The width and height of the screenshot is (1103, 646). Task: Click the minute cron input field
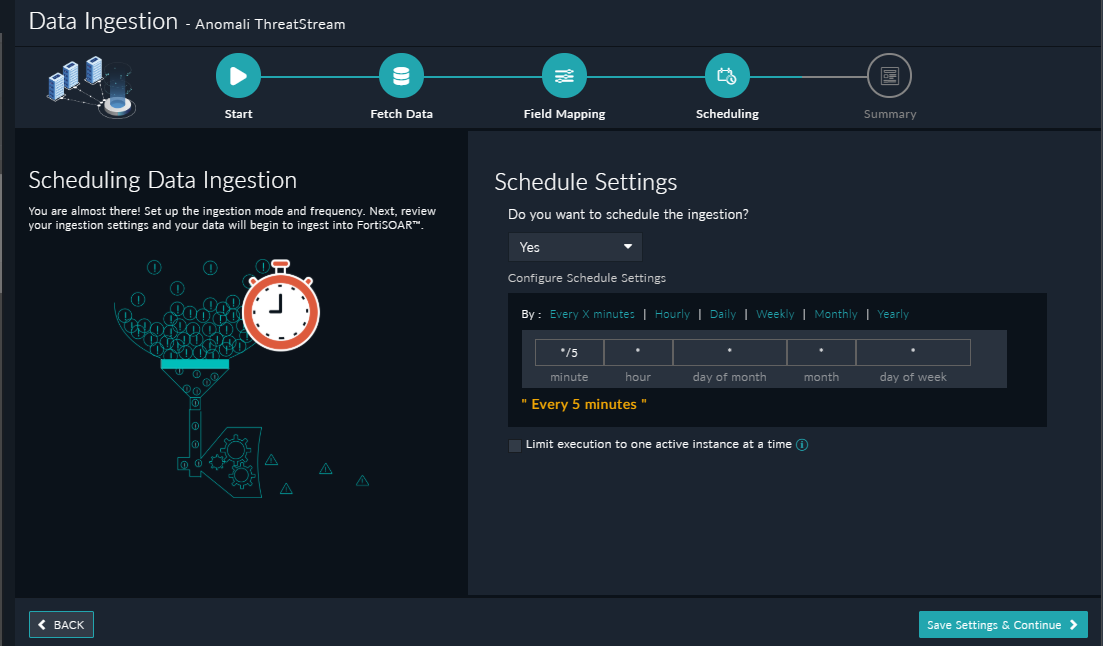(x=569, y=352)
